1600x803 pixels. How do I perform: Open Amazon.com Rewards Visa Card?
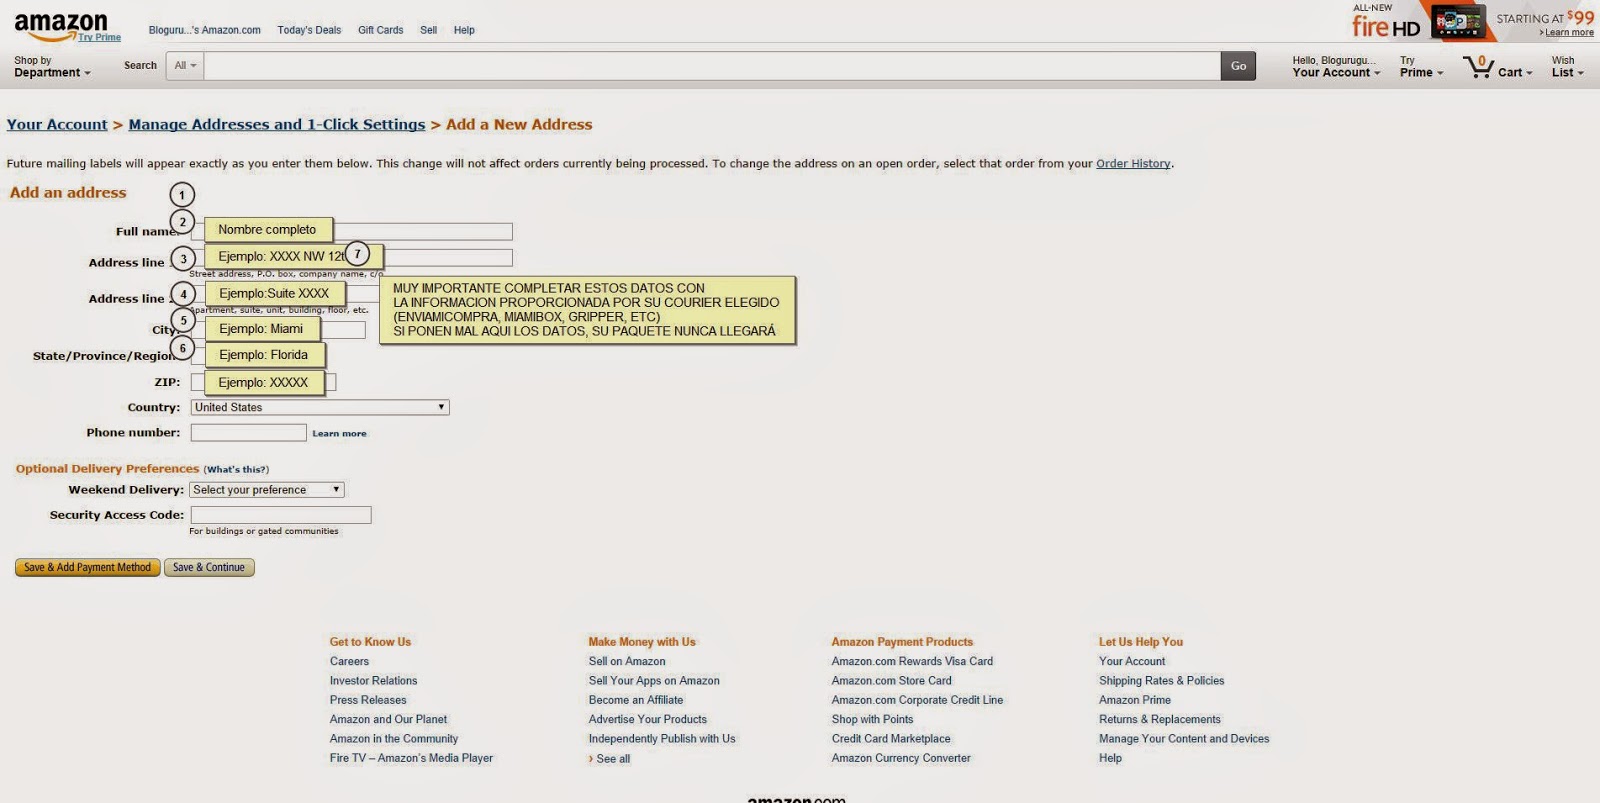[x=912, y=662]
